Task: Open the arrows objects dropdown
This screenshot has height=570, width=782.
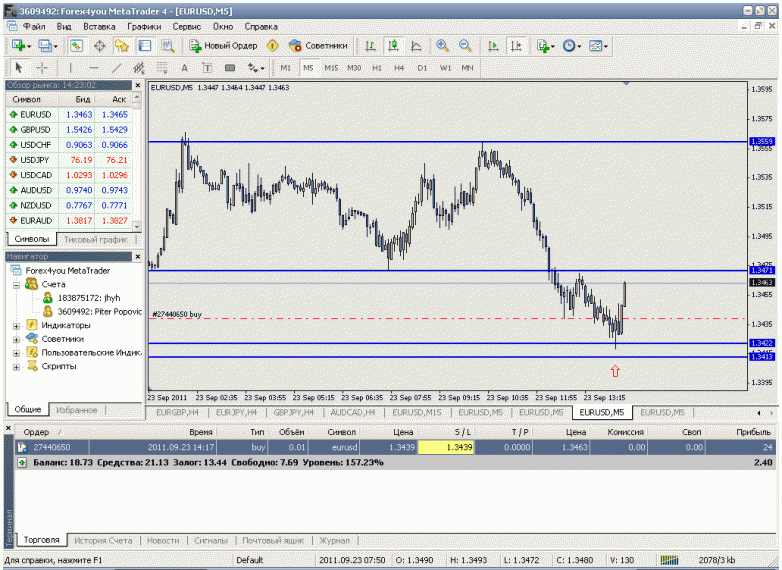Action: pos(262,68)
